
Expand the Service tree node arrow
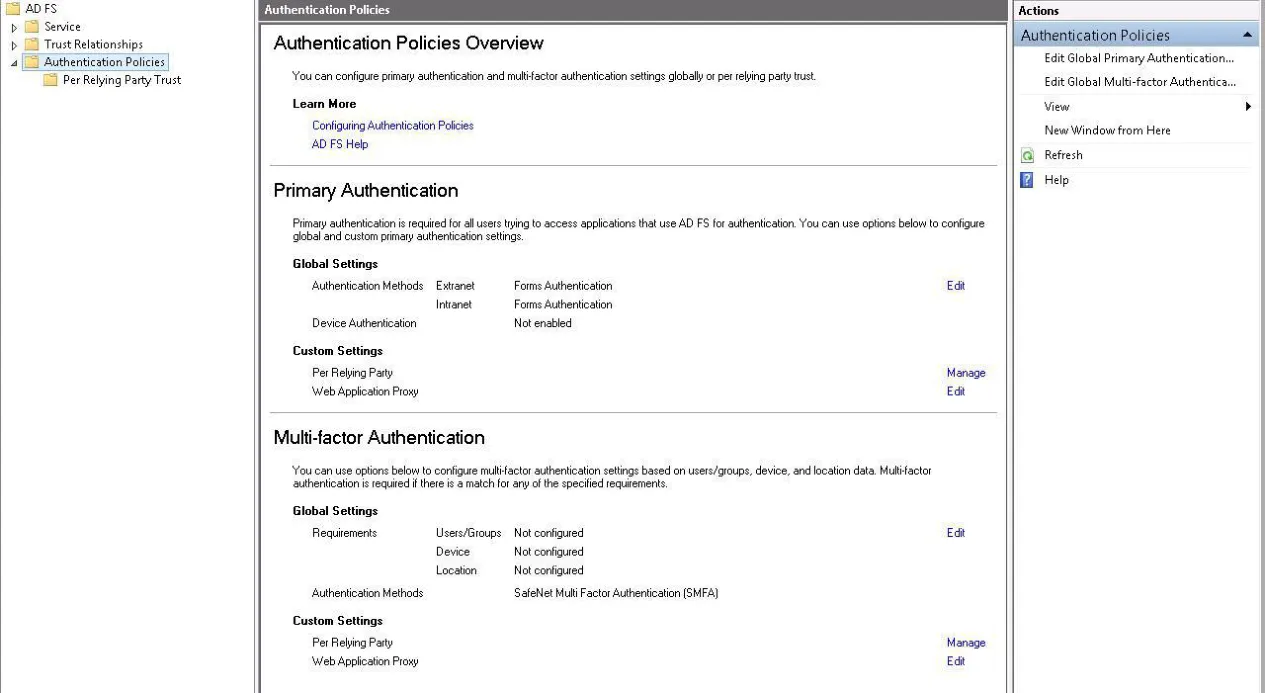click(x=14, y=27)
